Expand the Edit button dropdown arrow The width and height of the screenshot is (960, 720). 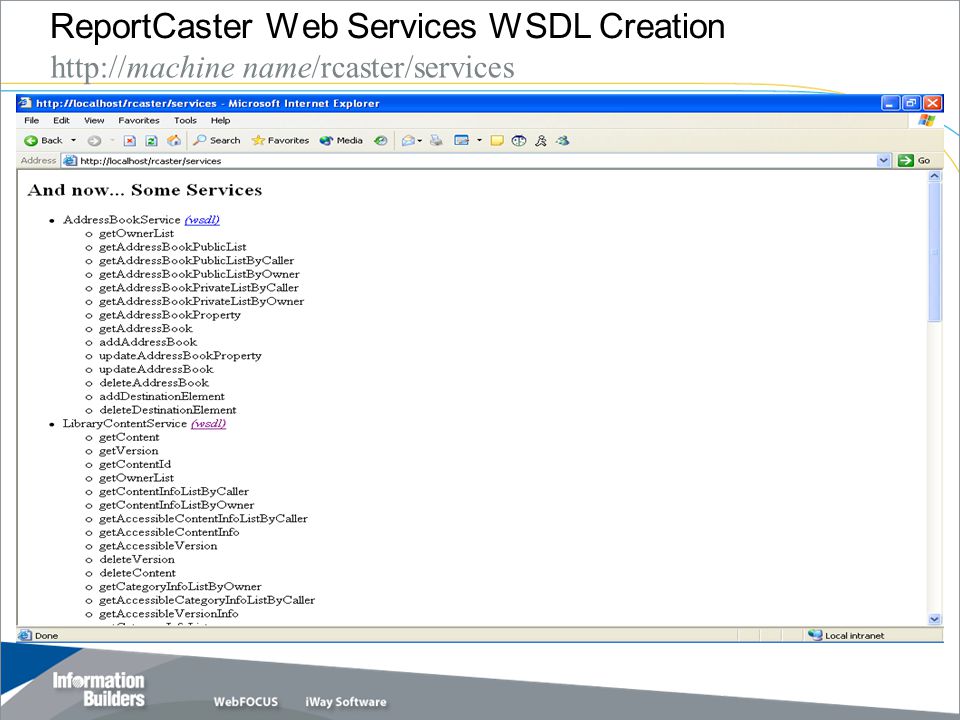pos(479,141)
